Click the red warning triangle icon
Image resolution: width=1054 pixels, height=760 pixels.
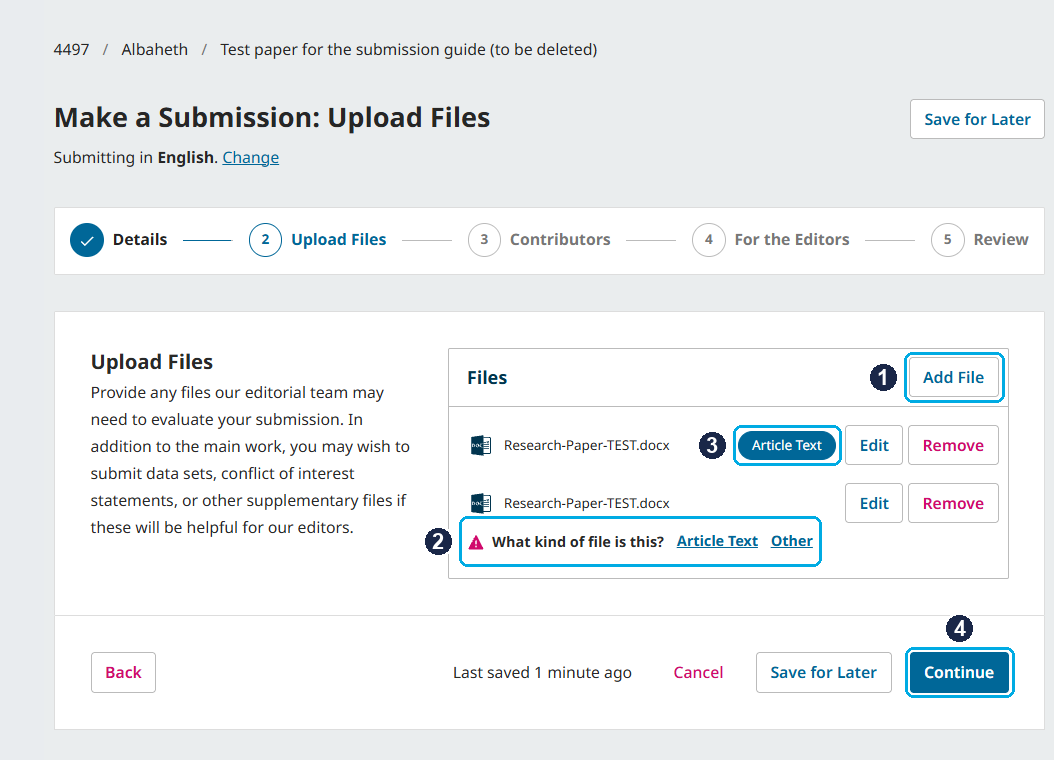click(476, 542)
